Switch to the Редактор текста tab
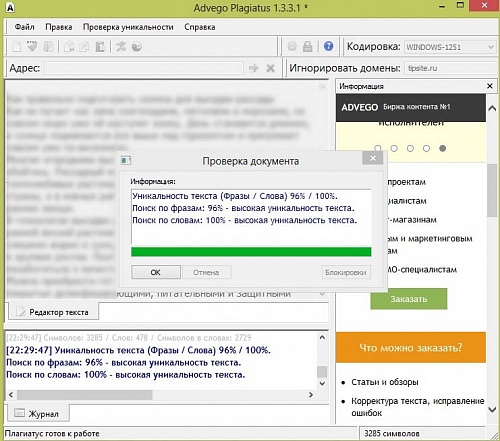 [x=54, y=312]
